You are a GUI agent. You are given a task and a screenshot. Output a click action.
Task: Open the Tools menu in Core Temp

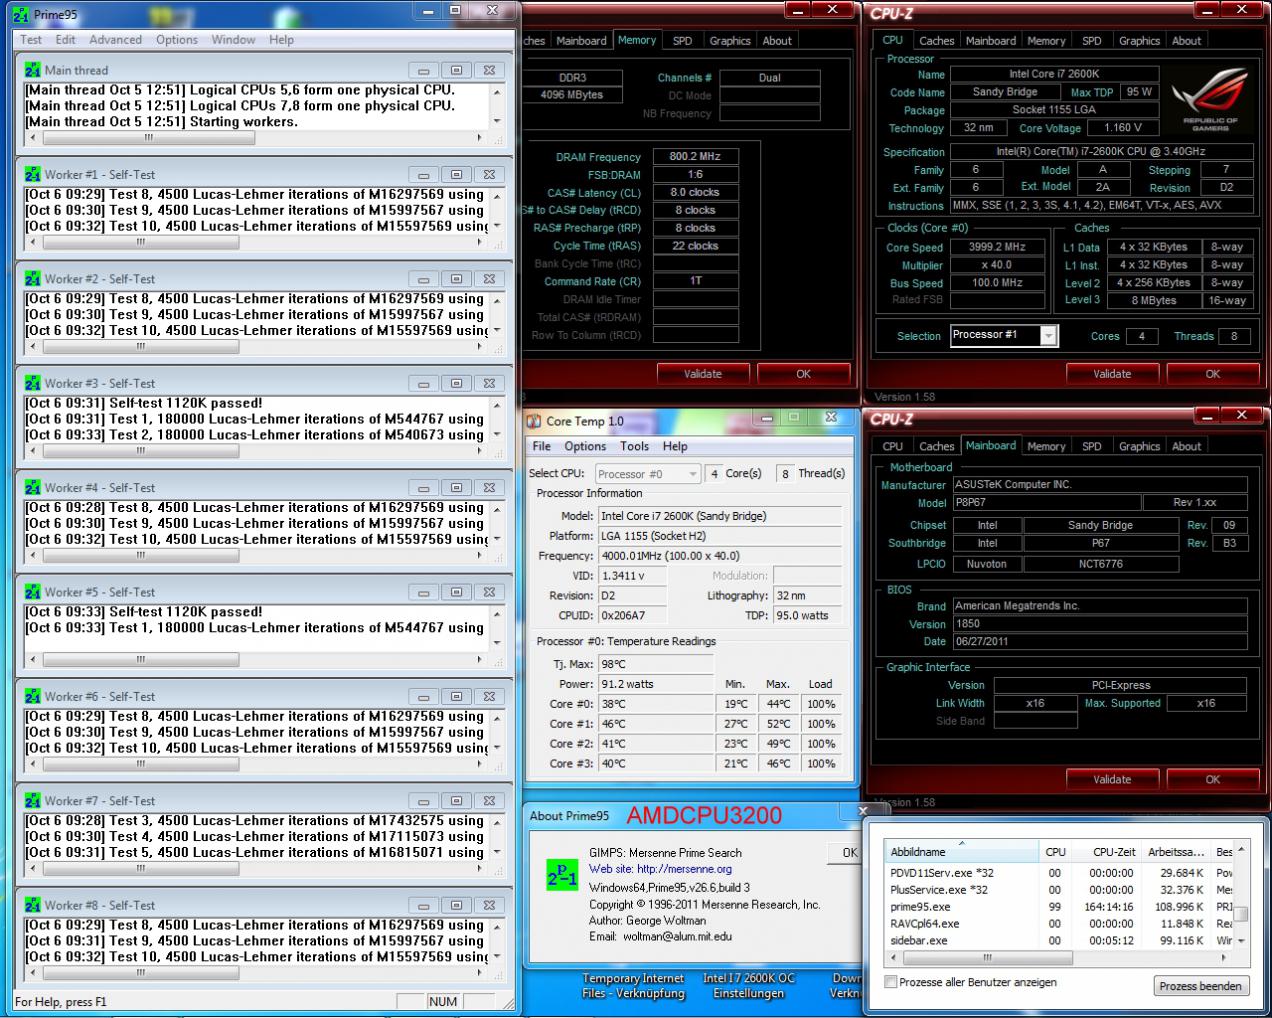click(x=634, y=446)
